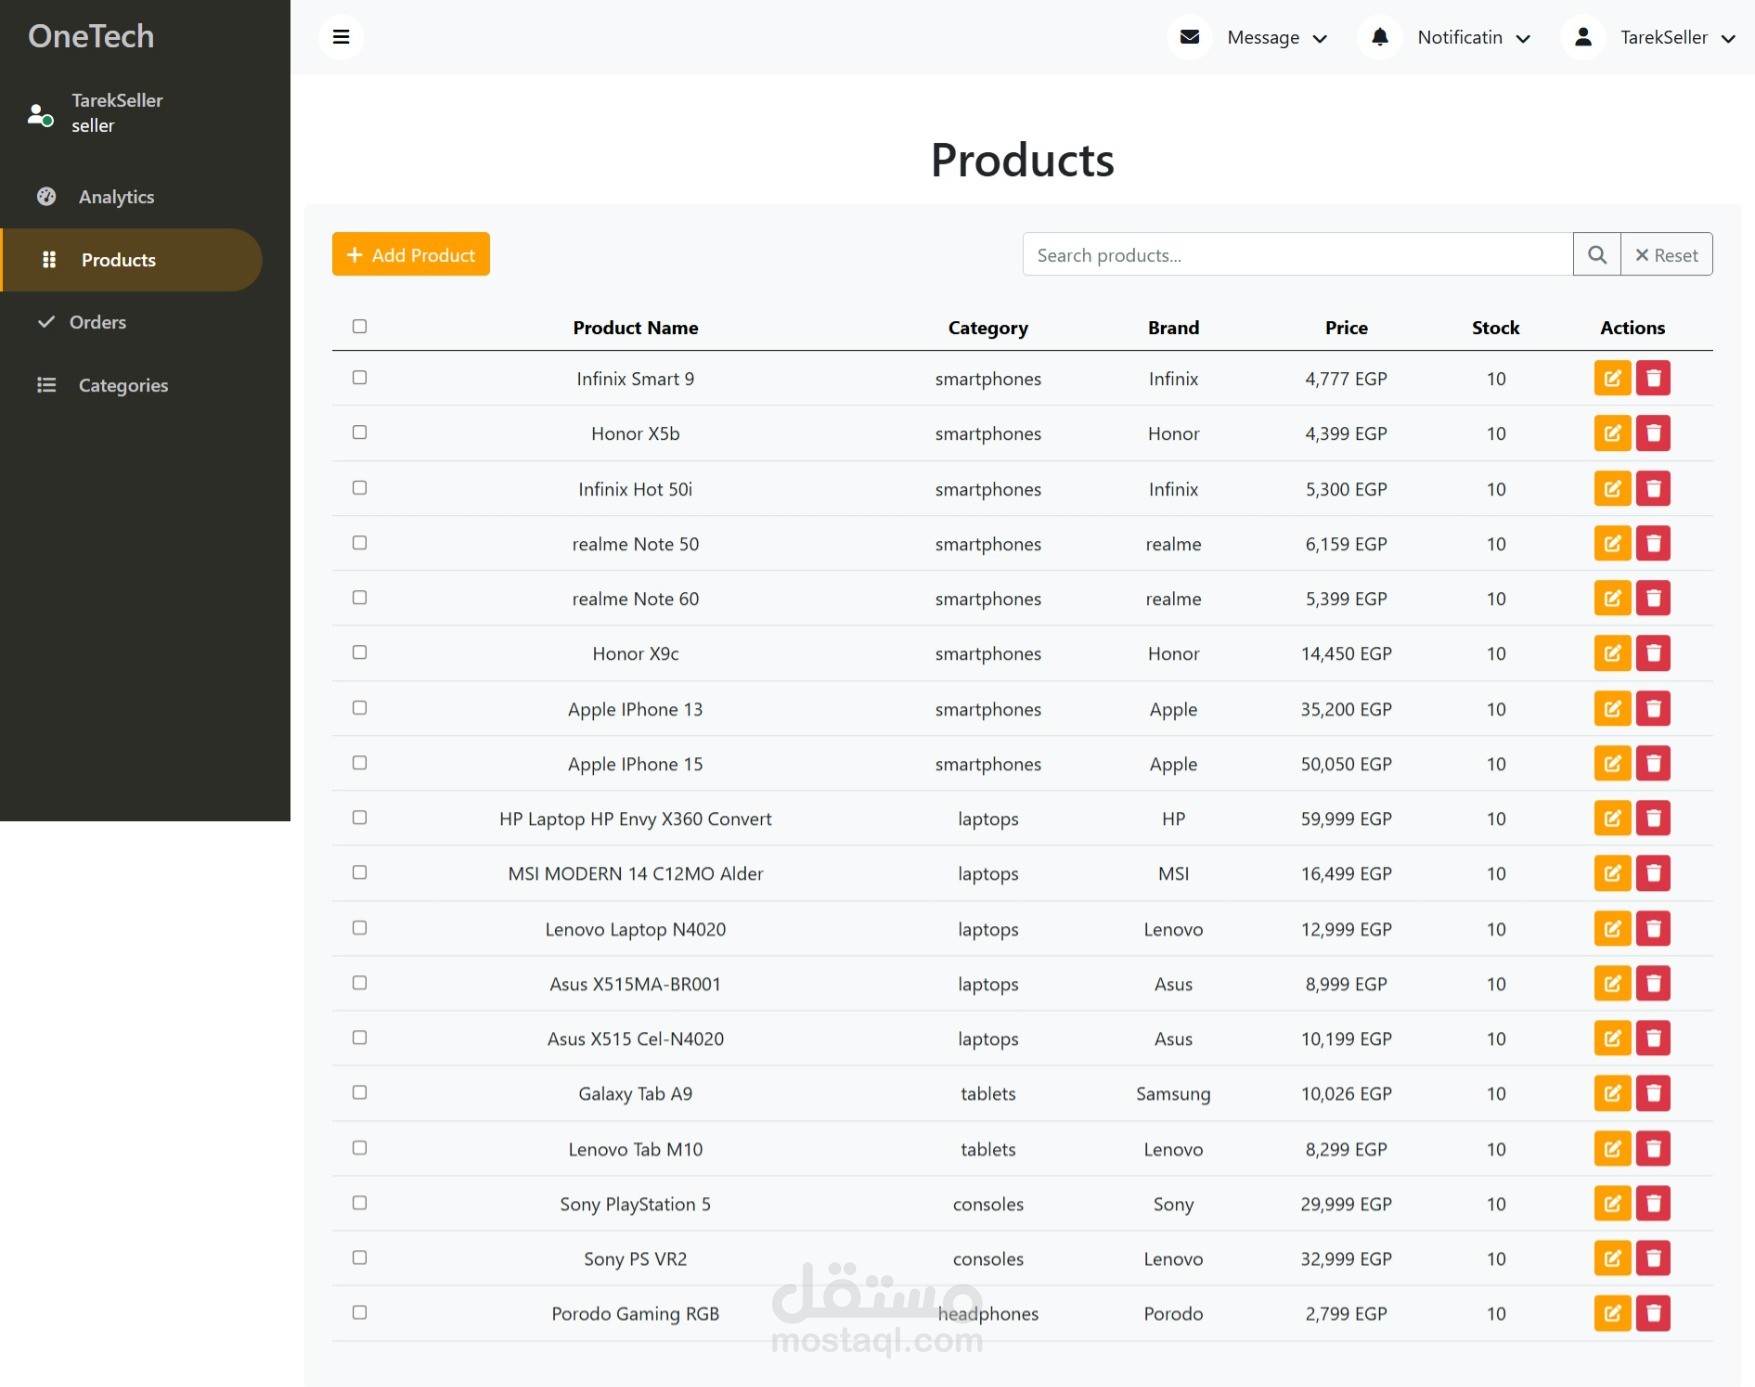Edit the Sony PS VR2 product

click(x=1612, y=1259)
